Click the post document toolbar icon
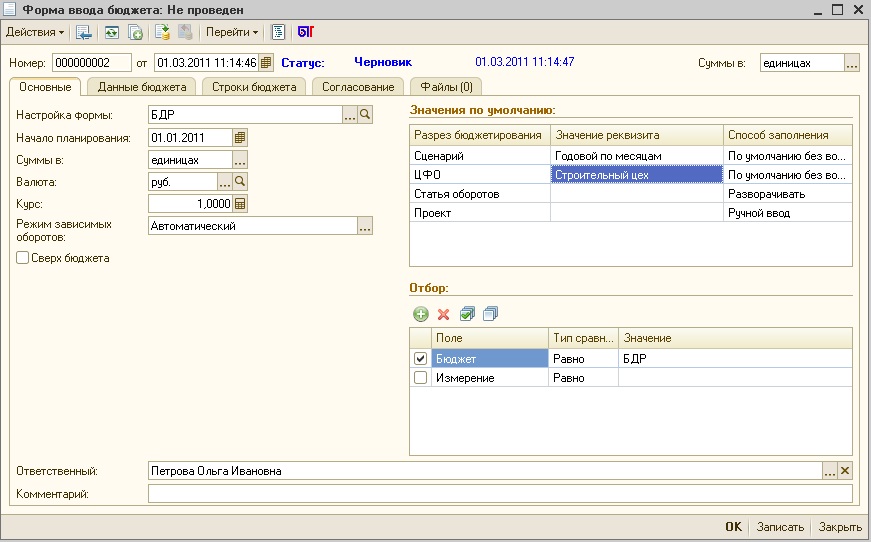Image resolution: width=871 pixels, height=542 pixels. 162,32
